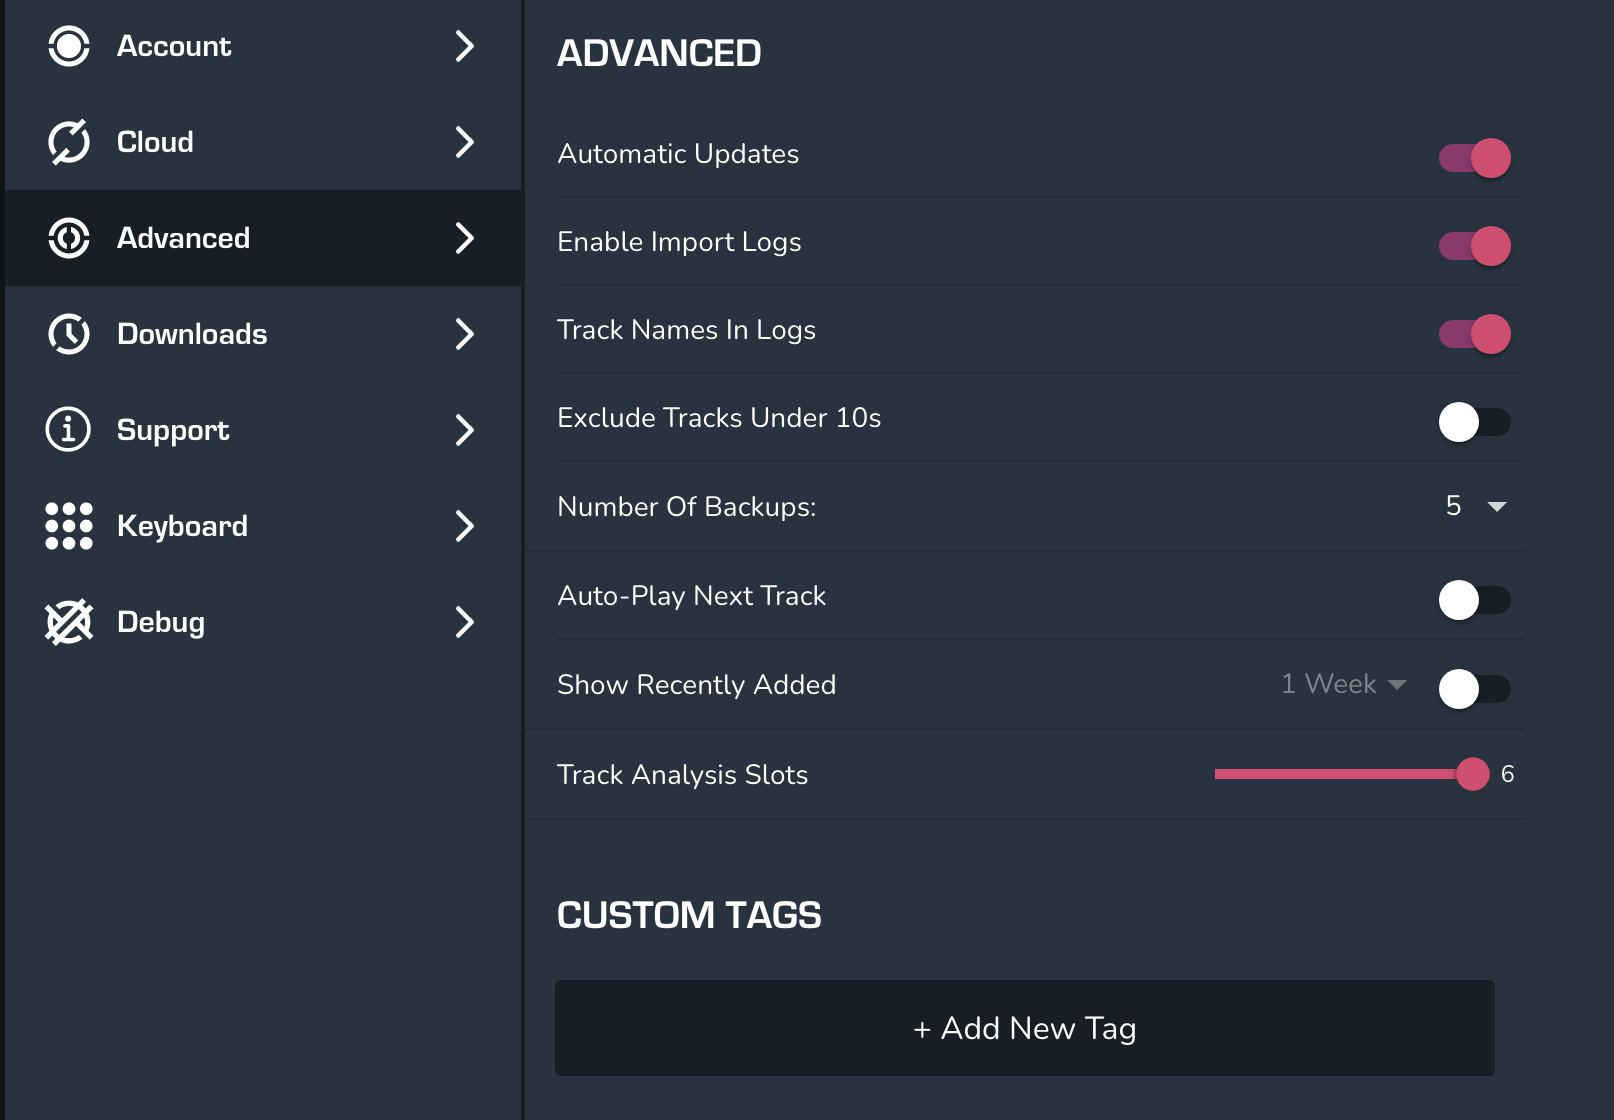This screenshot has height=1120, width=1614.
Task: Click the Cloud sync icon
Action: [69, 142]
